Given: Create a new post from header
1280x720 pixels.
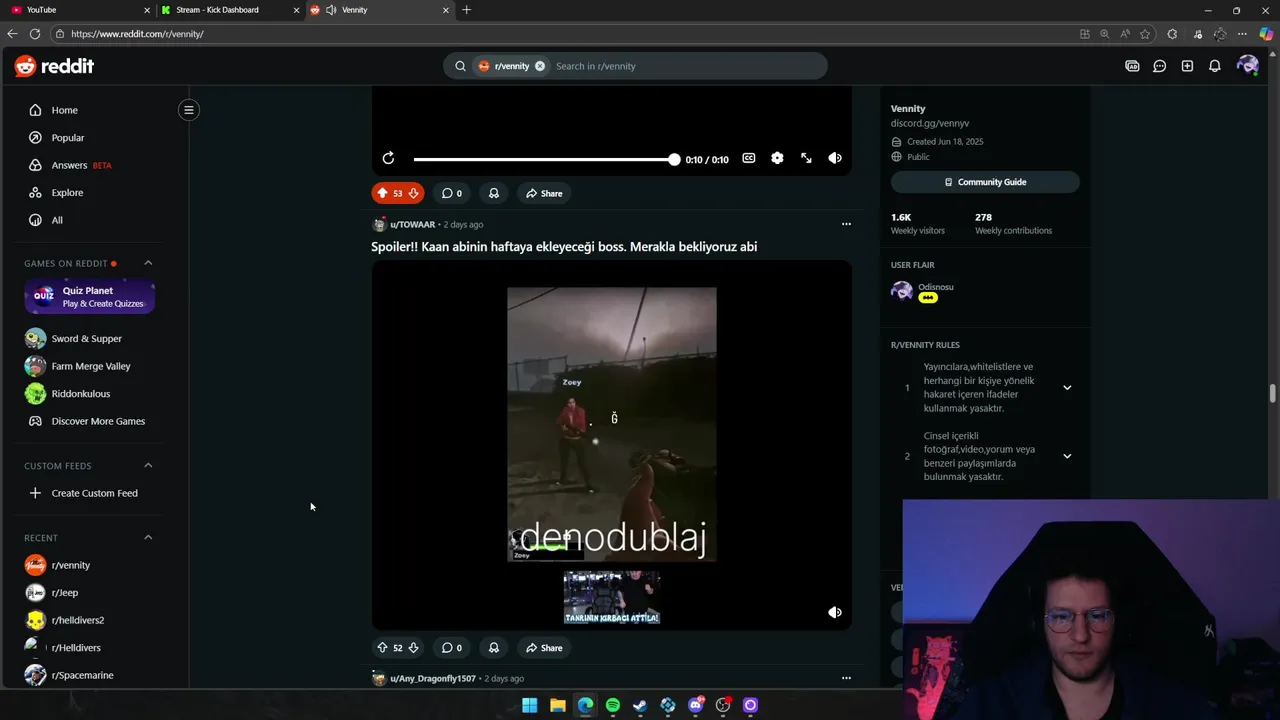Looking at the screenshot, I should pos(1187,66).
